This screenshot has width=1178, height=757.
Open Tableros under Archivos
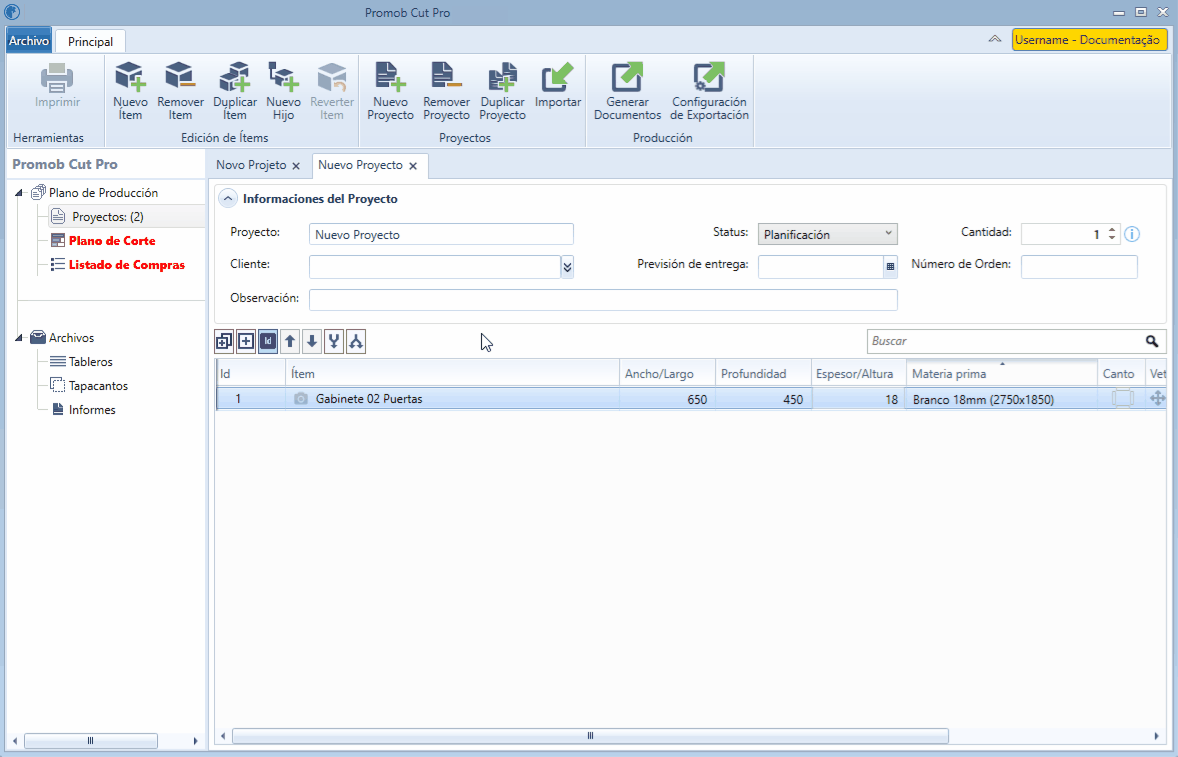[x=91, y=362]
